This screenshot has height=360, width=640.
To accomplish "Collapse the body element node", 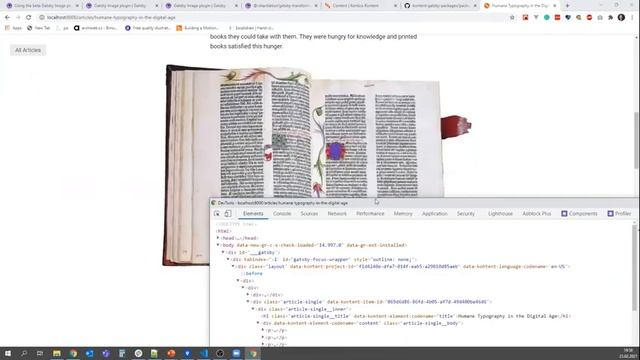I will [218, 245].
